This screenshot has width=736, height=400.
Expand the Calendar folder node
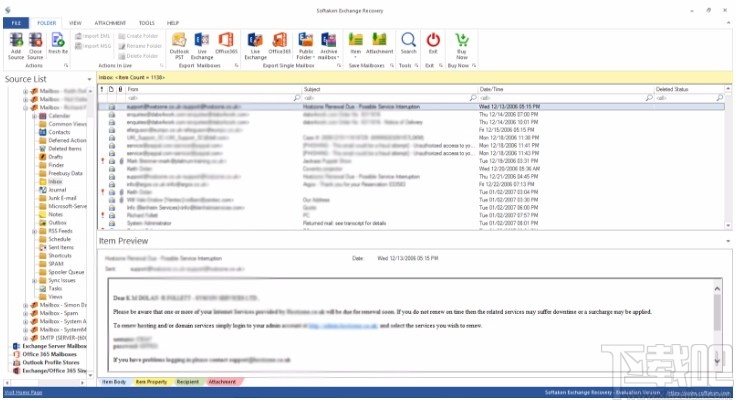(x=34, y=116)
